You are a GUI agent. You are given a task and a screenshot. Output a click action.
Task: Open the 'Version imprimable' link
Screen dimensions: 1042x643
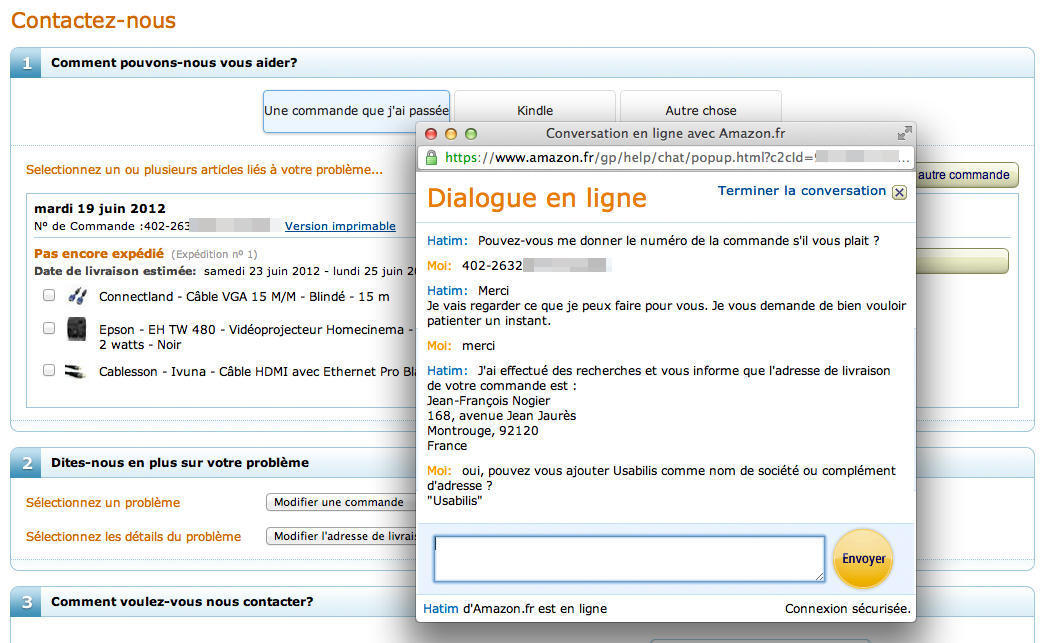point(340,226)
